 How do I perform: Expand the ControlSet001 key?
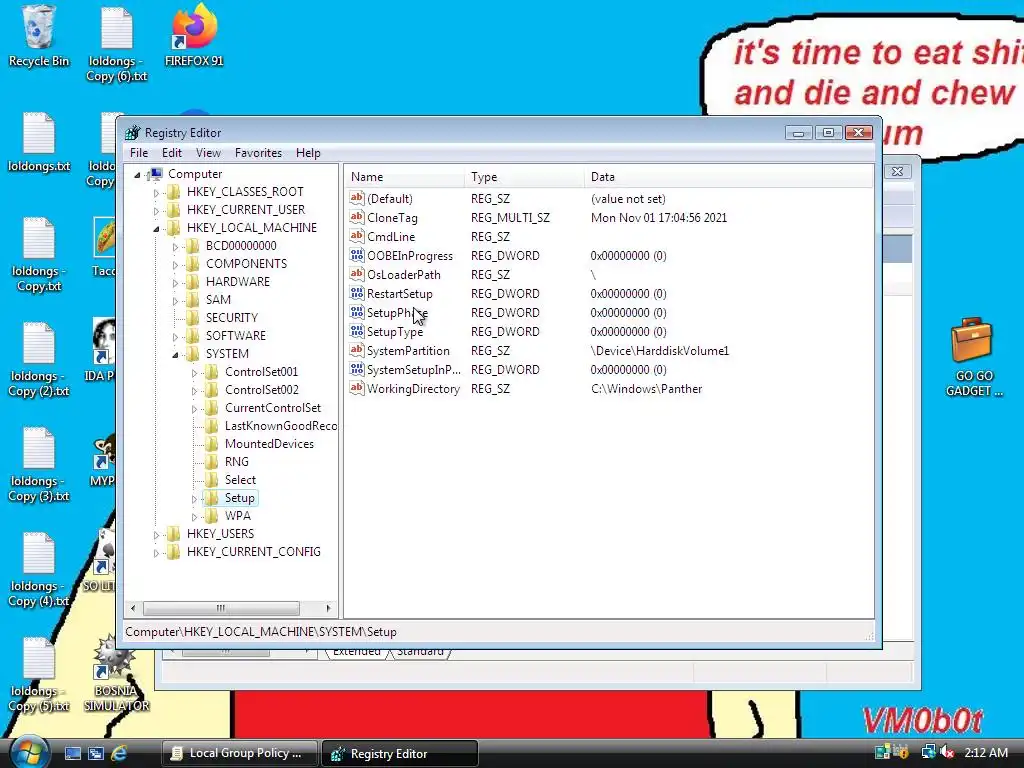(194, 373)
